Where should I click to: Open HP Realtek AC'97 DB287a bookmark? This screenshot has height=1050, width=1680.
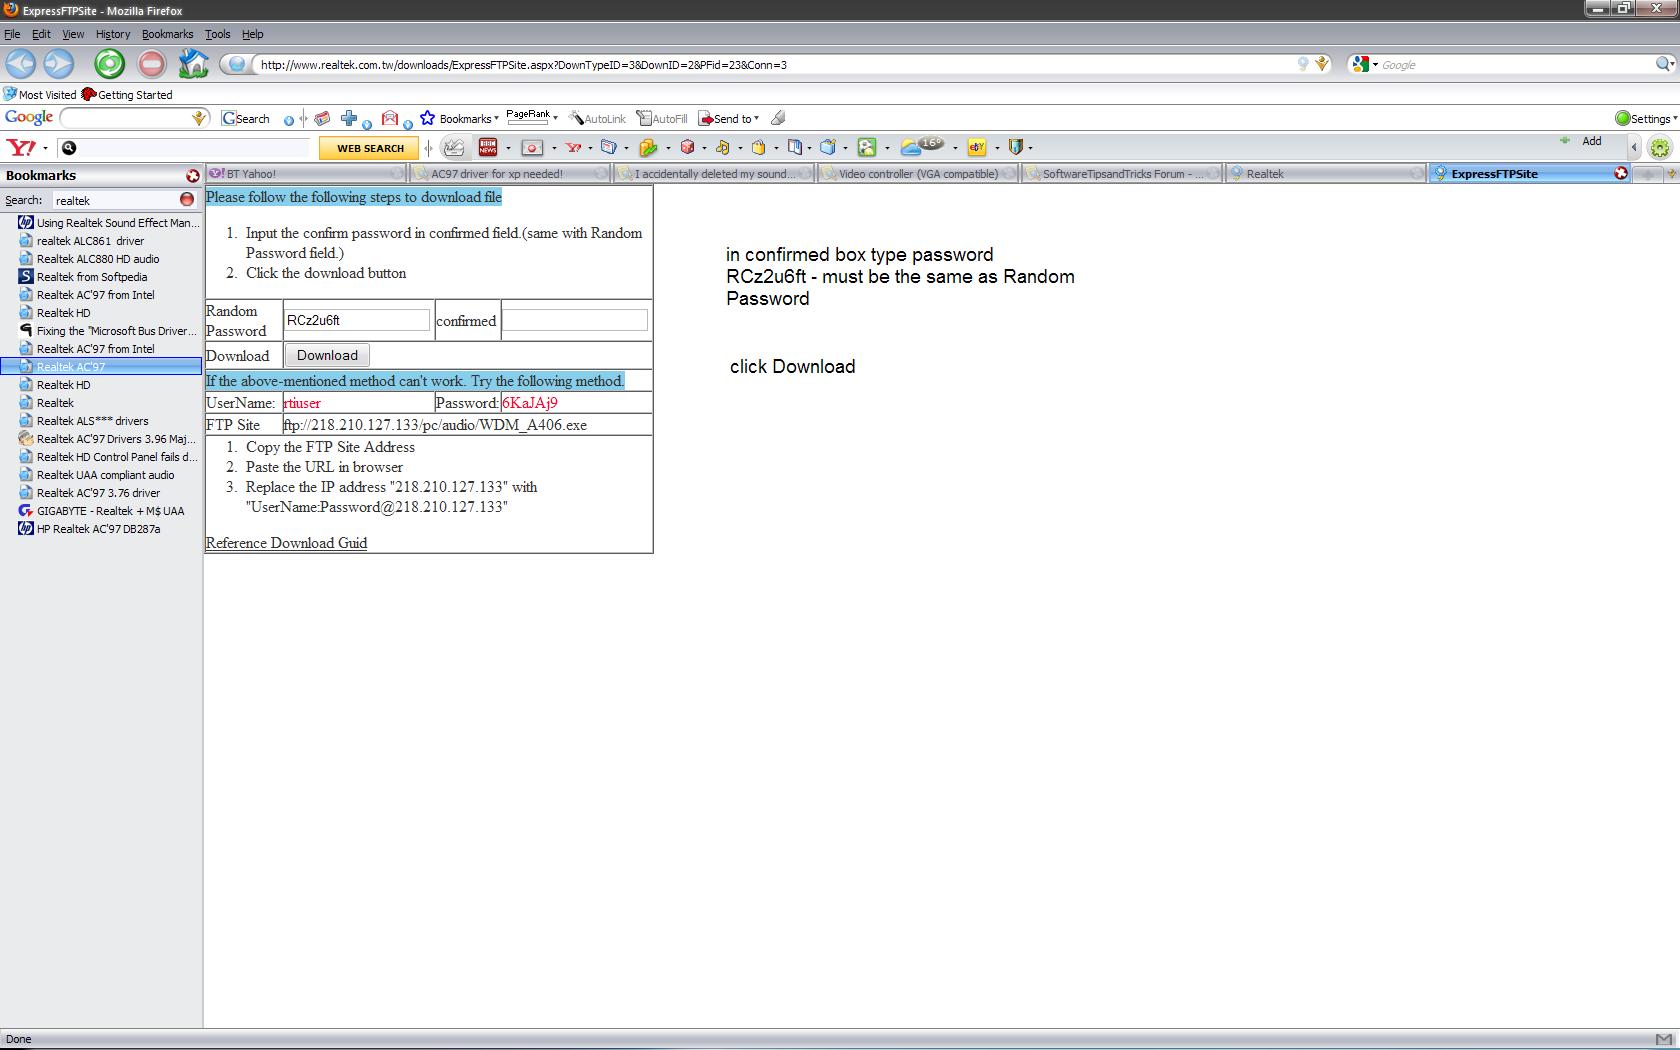pyautogui.click(x=98, y=529)
